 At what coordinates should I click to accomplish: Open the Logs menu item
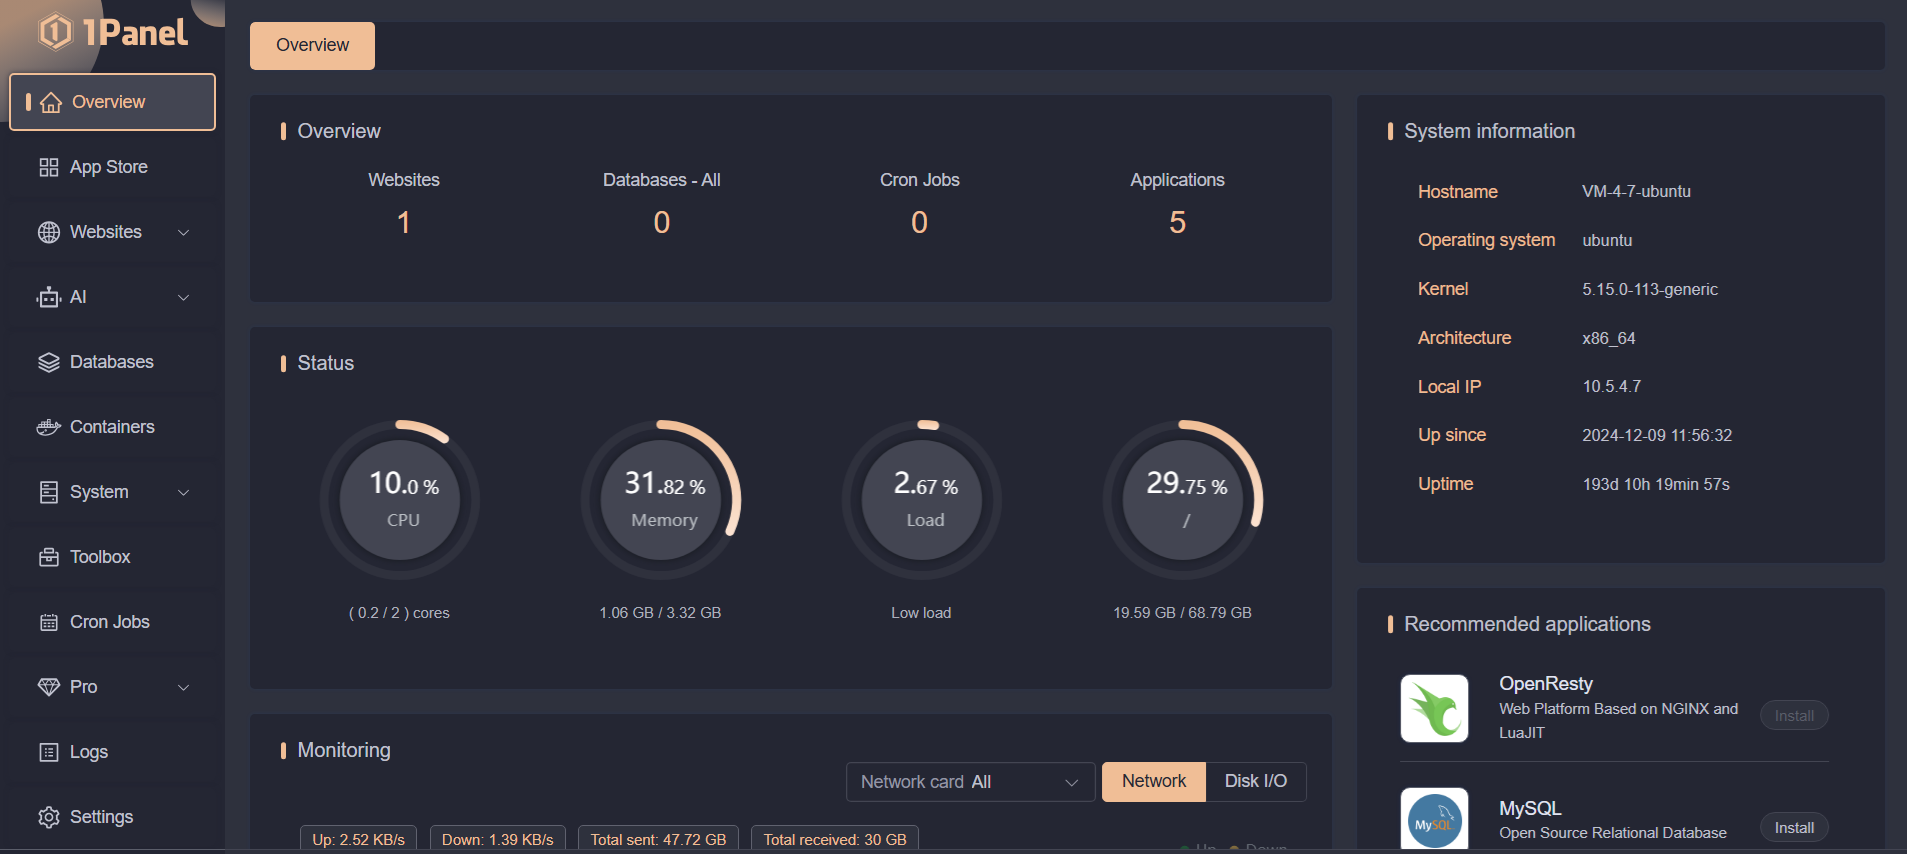pyautogui.click(x=113, y=752)
